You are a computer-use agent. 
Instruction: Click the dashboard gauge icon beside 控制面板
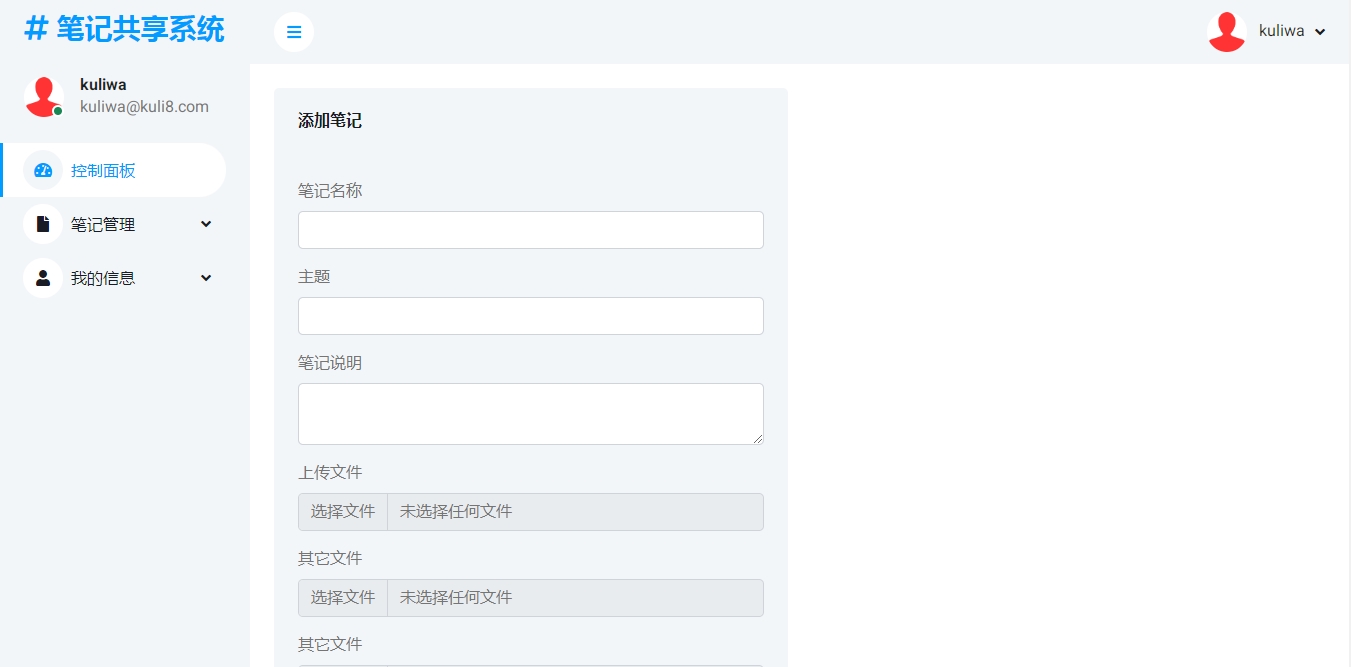[x=43, y=170]
